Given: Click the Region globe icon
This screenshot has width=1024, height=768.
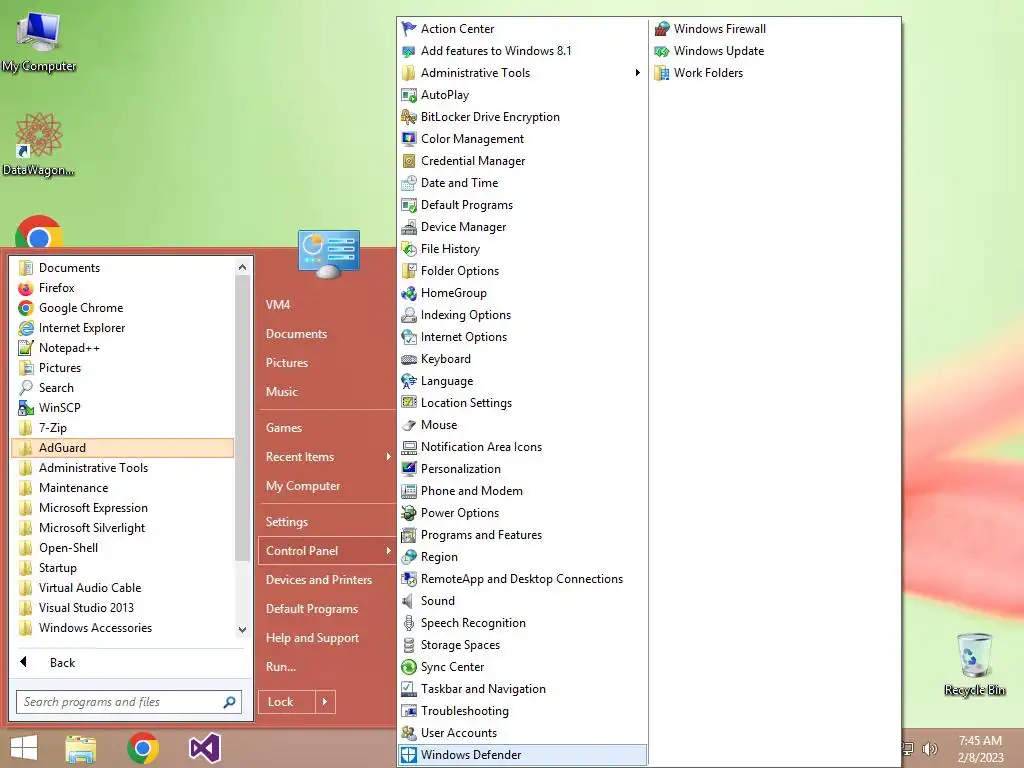Looking at the screenshot, I should click(x=409, y=557).
